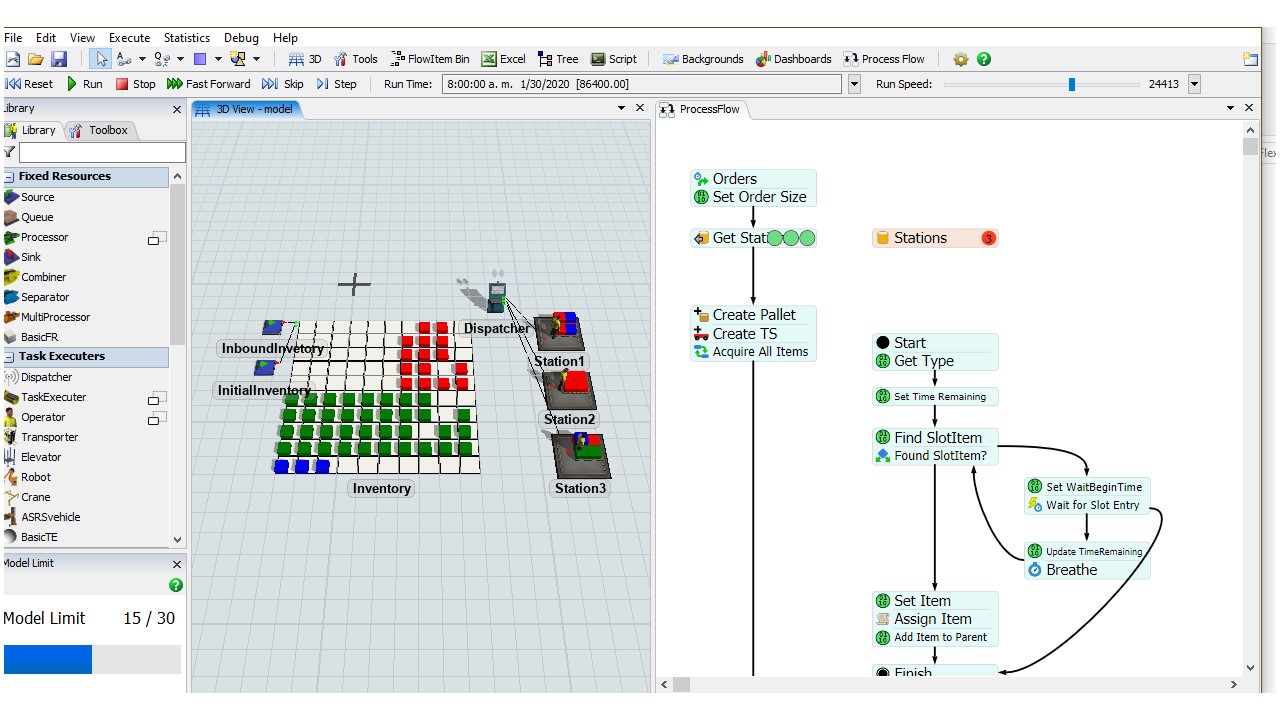Select the Crane library object

tap(35, 497)
